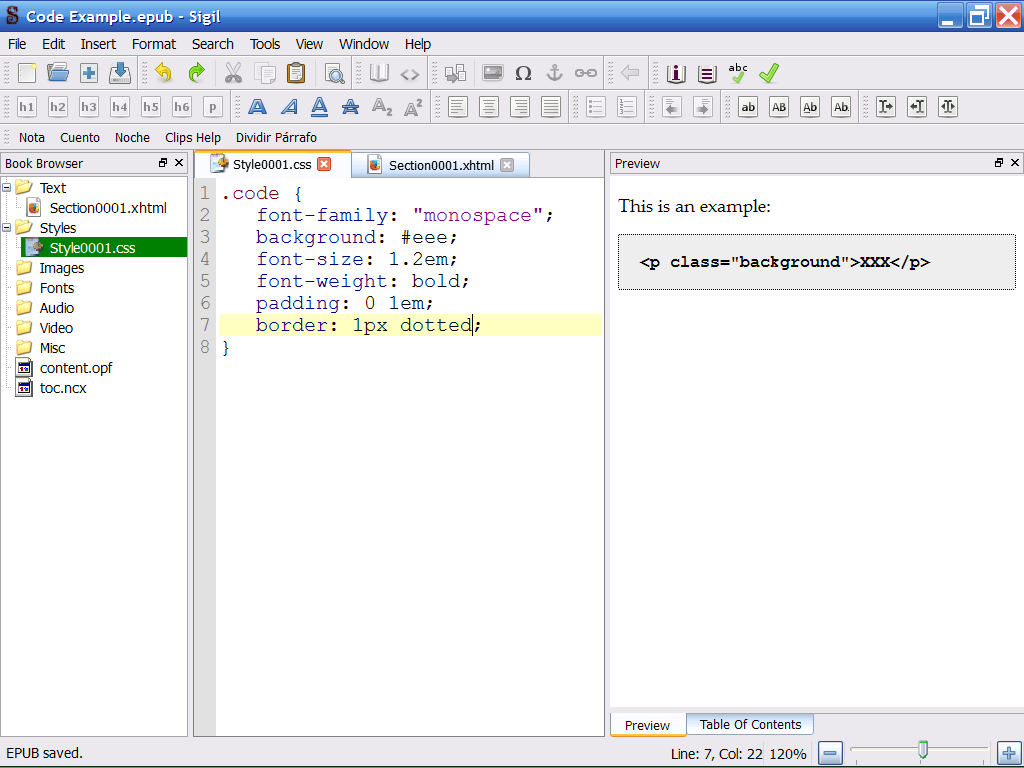Switch to the Table Of Contents tab
This screenshot has height=768, width=1024.
pos(750,725)
